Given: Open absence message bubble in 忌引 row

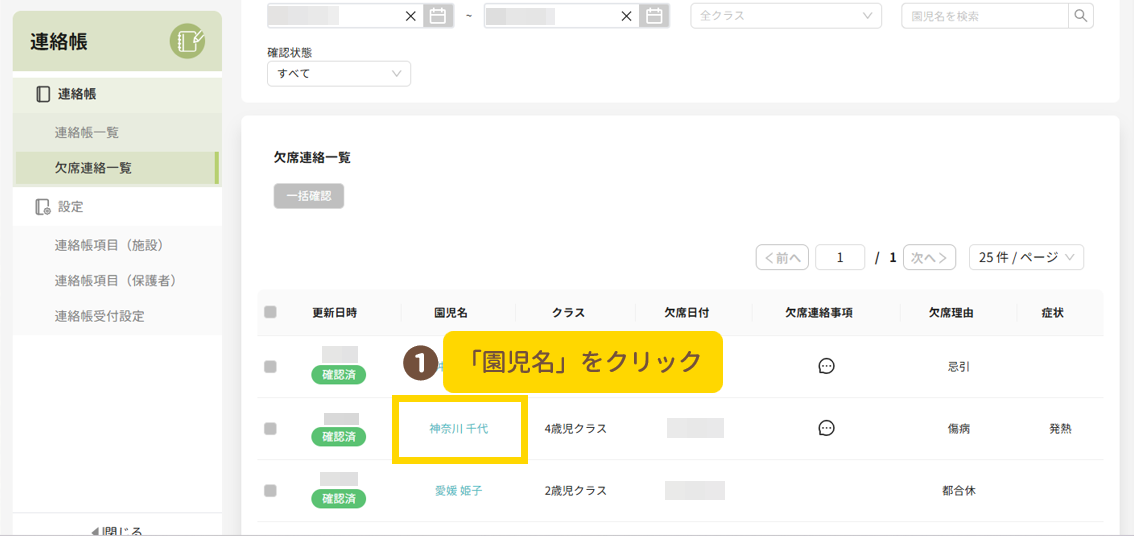Looking at the screenshot, I should coord(826,366).
